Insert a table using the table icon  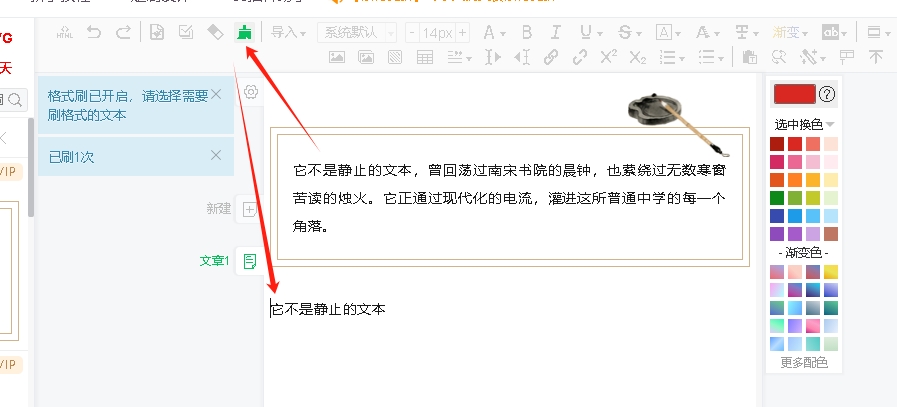point(425,57)
